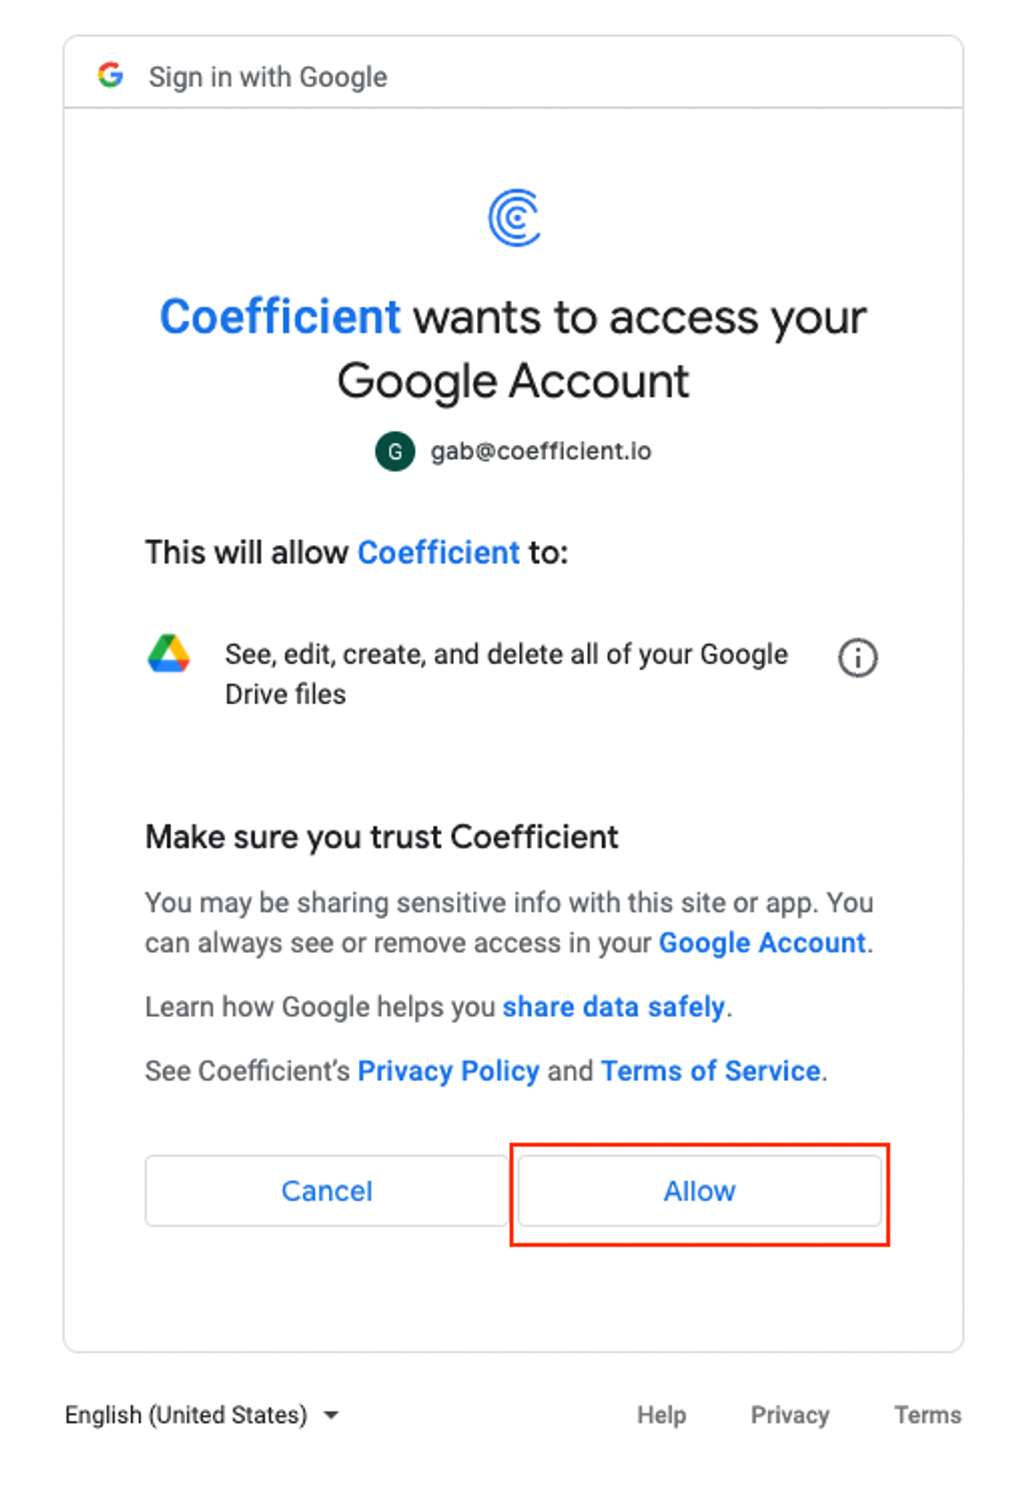
Task: Open Coefficient's Privacy Policy link
Action: pos(448,1071)
